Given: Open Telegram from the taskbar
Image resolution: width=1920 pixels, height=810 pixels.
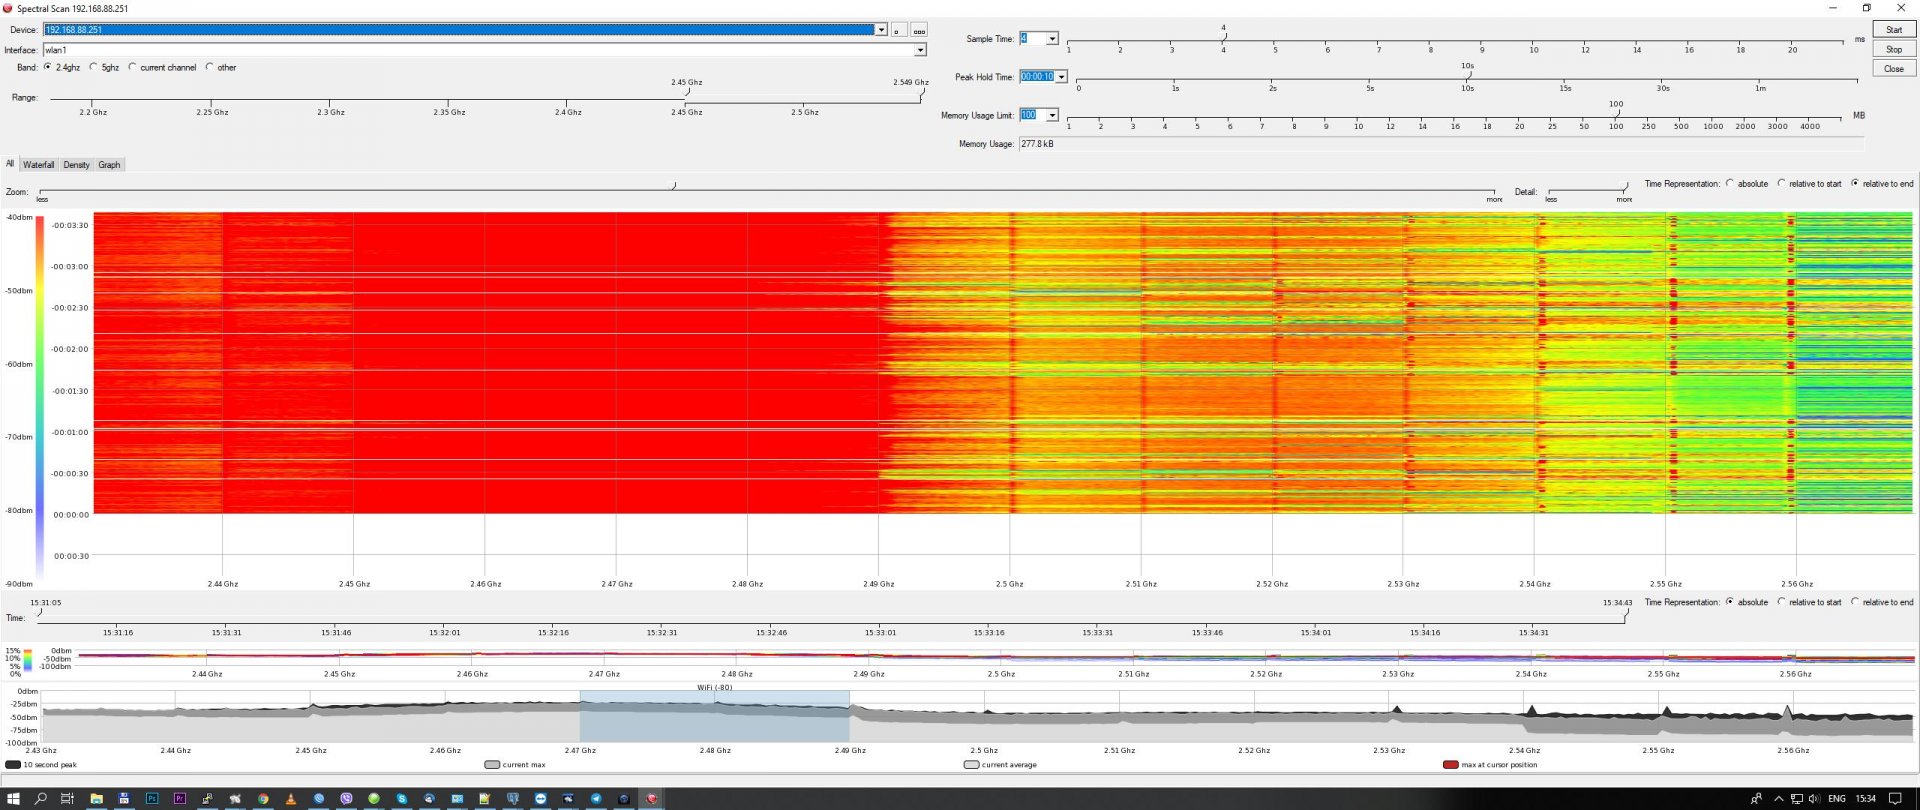Looking at the screenshot, I should 596,799.
